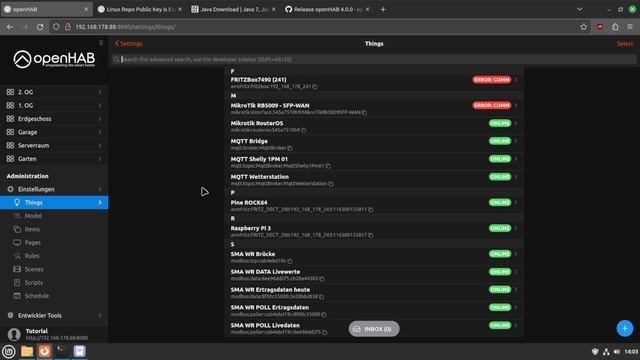Open the SMA WR POLL Ertragsdaten thing
640x360 pixels.
[x=374, y=311]
